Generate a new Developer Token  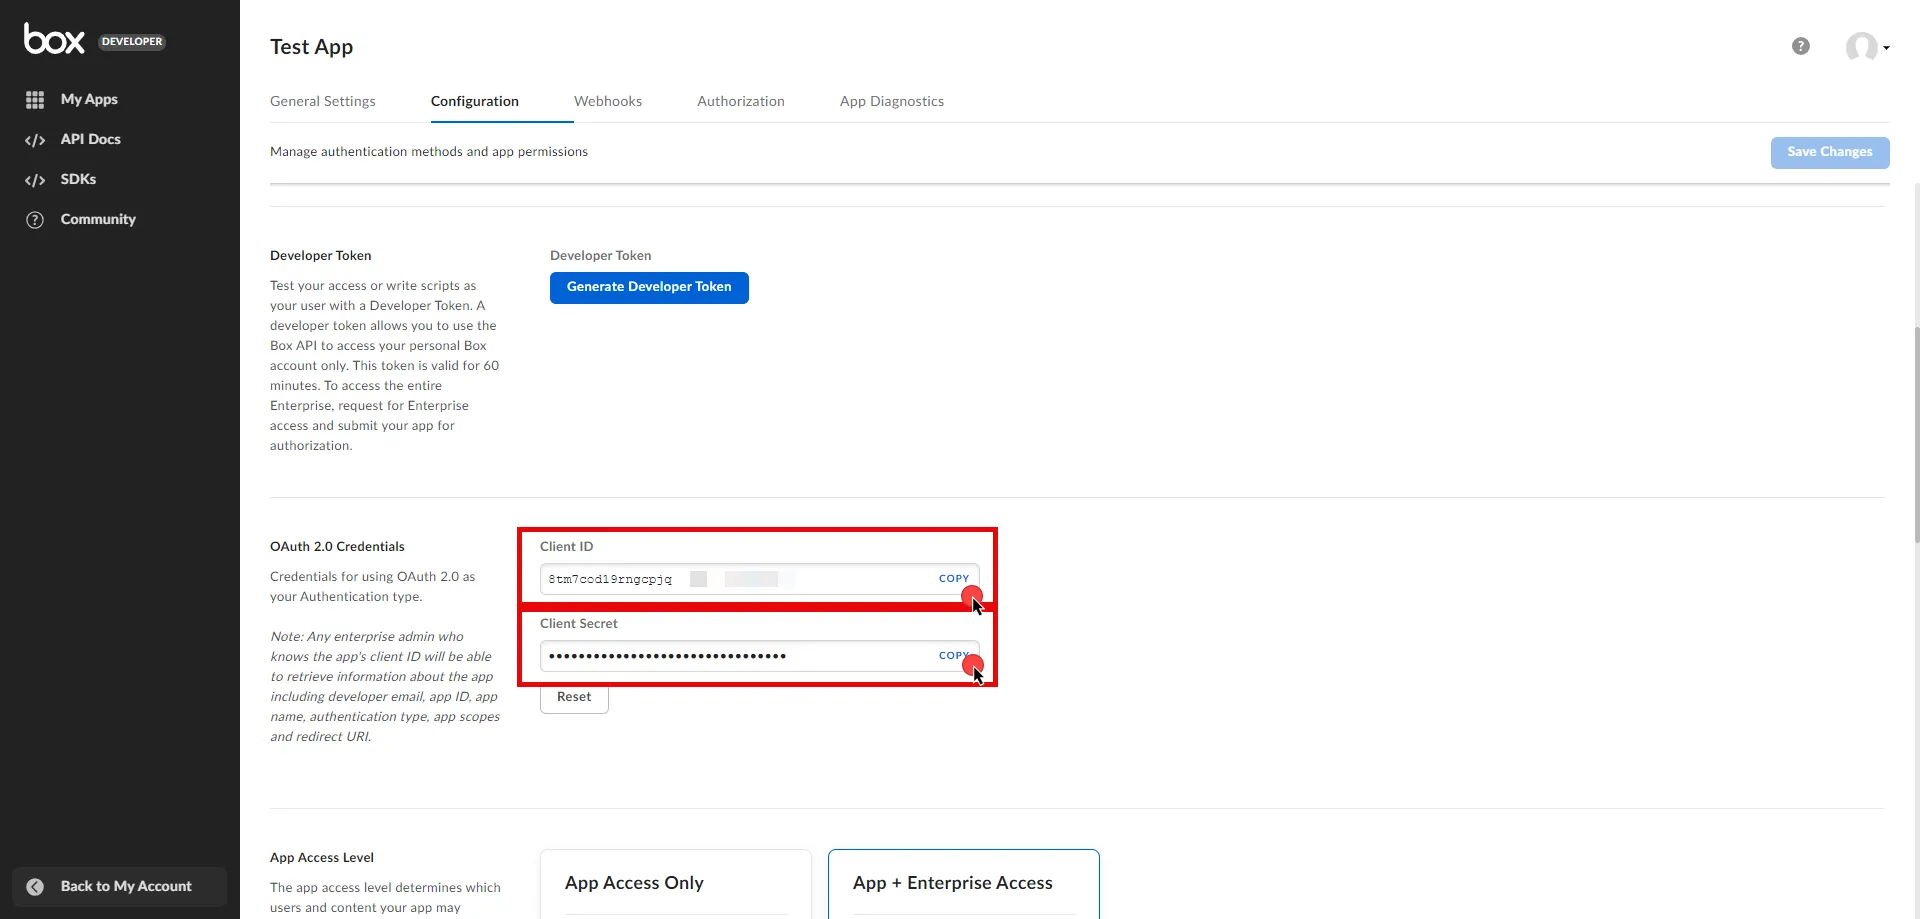648,287
